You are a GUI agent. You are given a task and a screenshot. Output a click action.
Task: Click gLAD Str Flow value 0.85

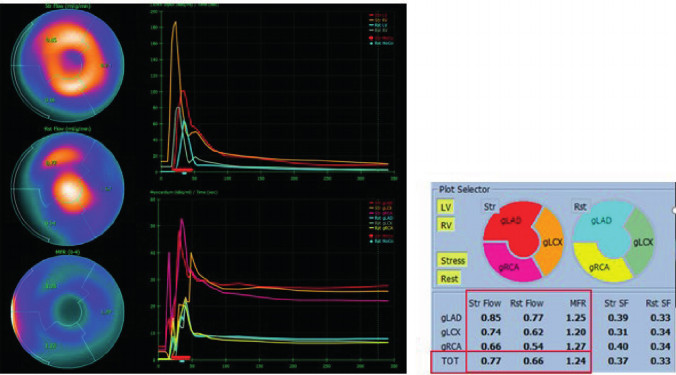click(491, 318)
